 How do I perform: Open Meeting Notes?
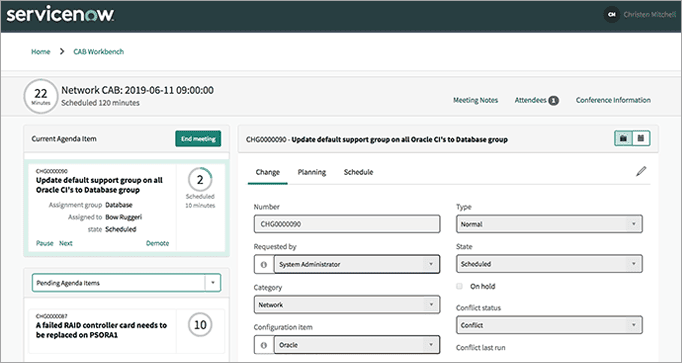[x=475, y=100]
